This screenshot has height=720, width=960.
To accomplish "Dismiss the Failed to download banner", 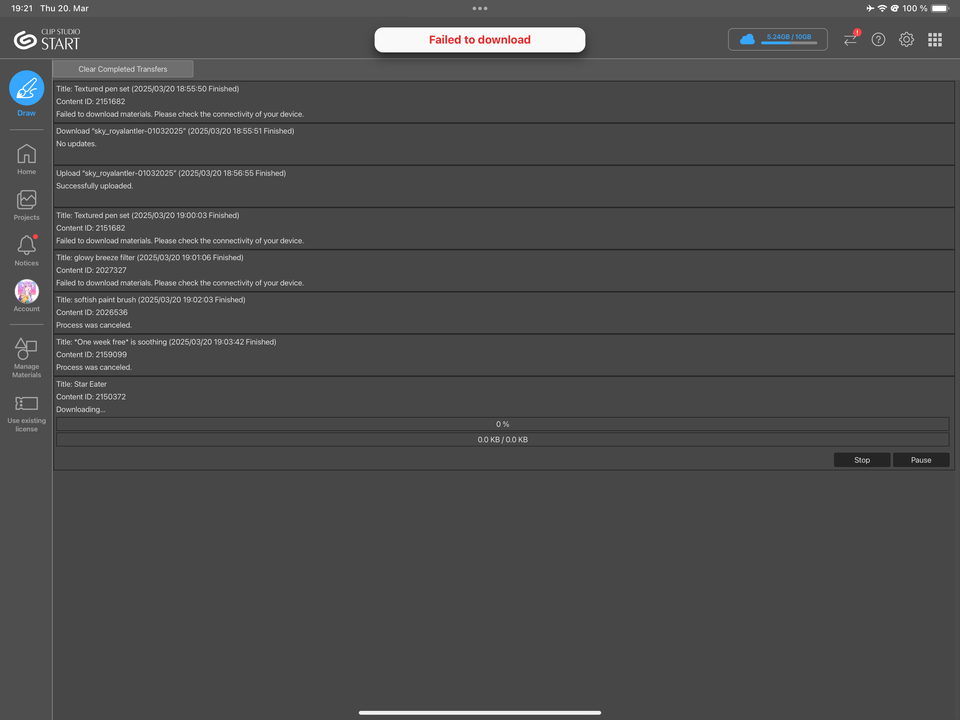I will 480,40.
